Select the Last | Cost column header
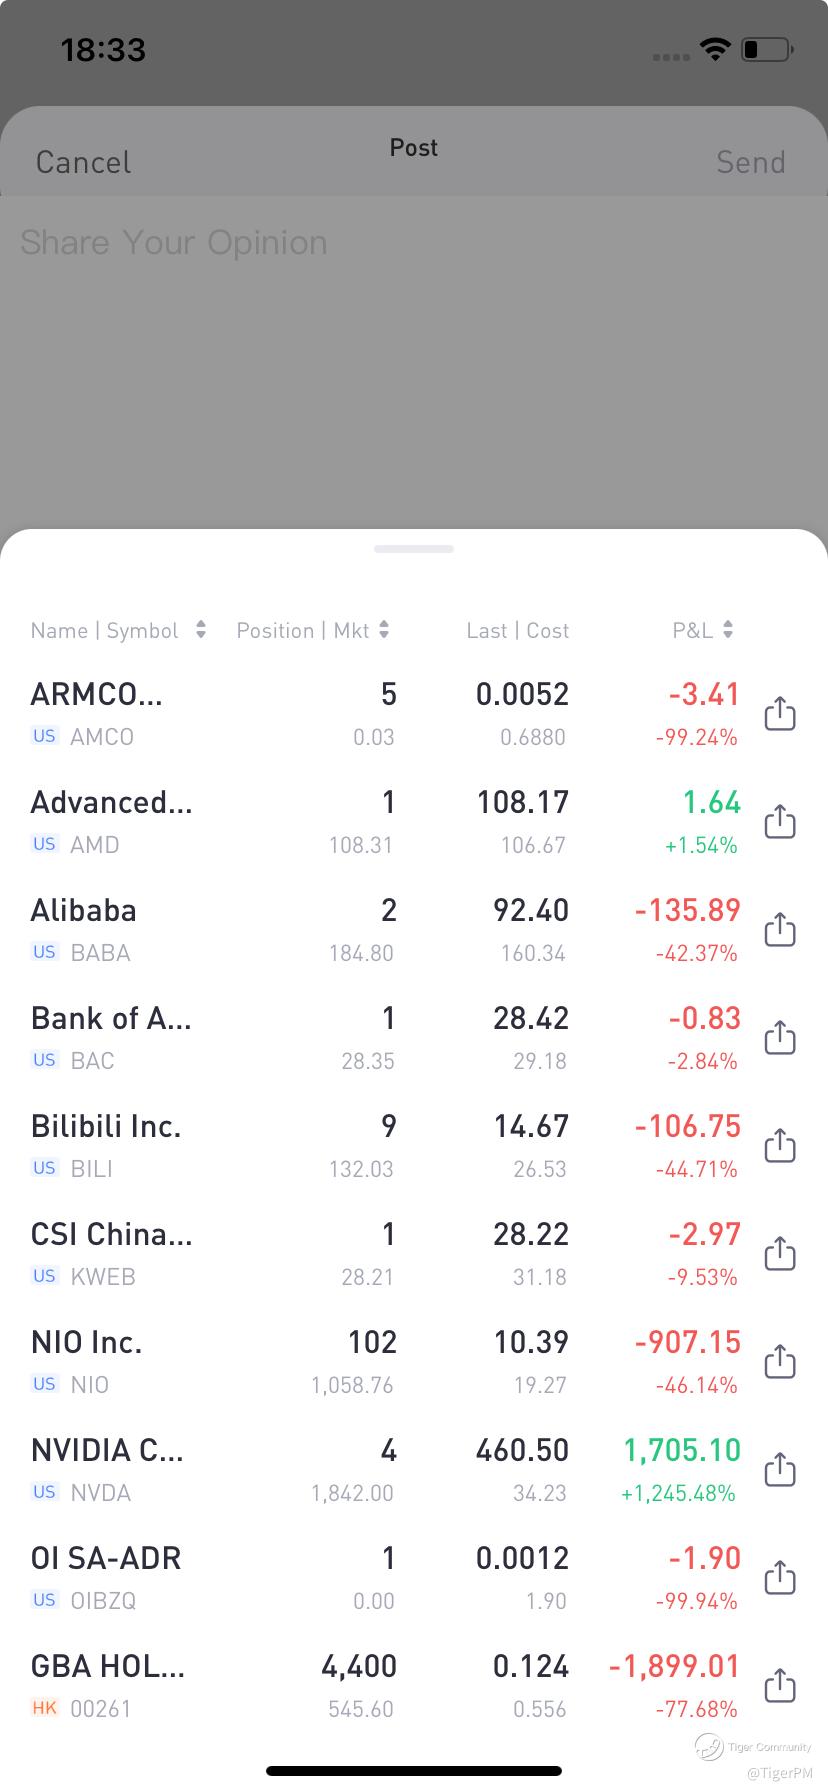828x1792 pixels. [517, 630]
